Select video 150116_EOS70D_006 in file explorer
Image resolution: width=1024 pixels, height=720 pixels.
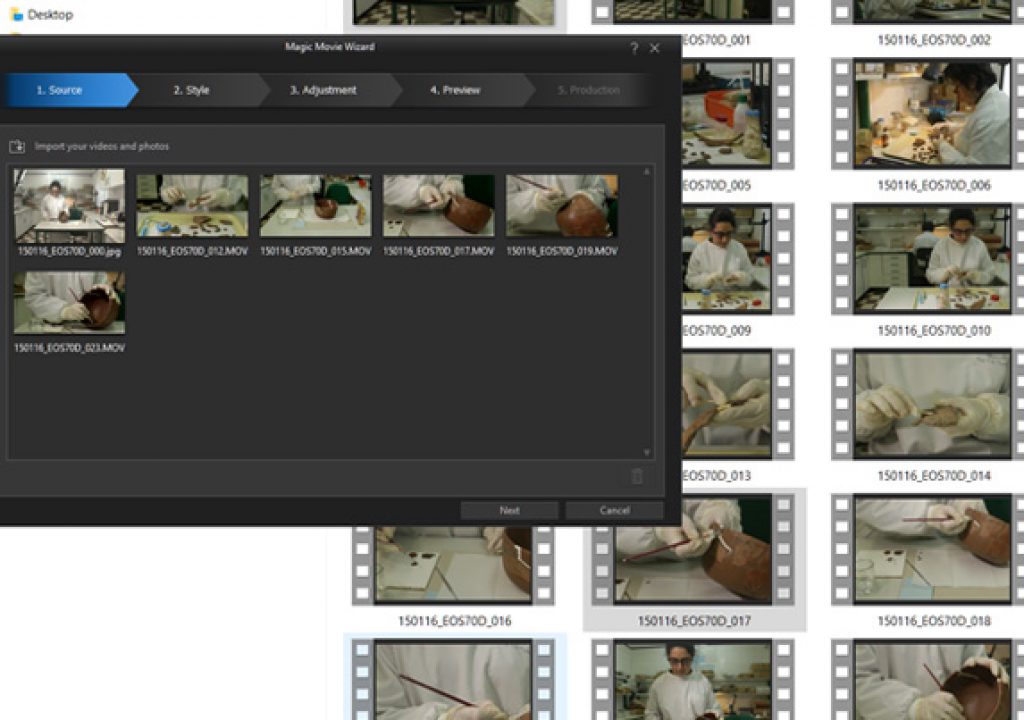pos(932,114)
